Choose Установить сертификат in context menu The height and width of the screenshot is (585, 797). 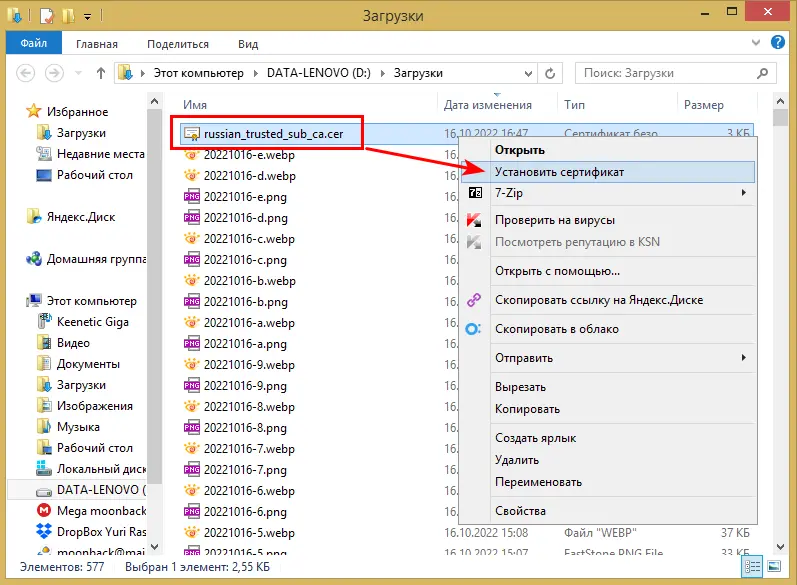608,172
